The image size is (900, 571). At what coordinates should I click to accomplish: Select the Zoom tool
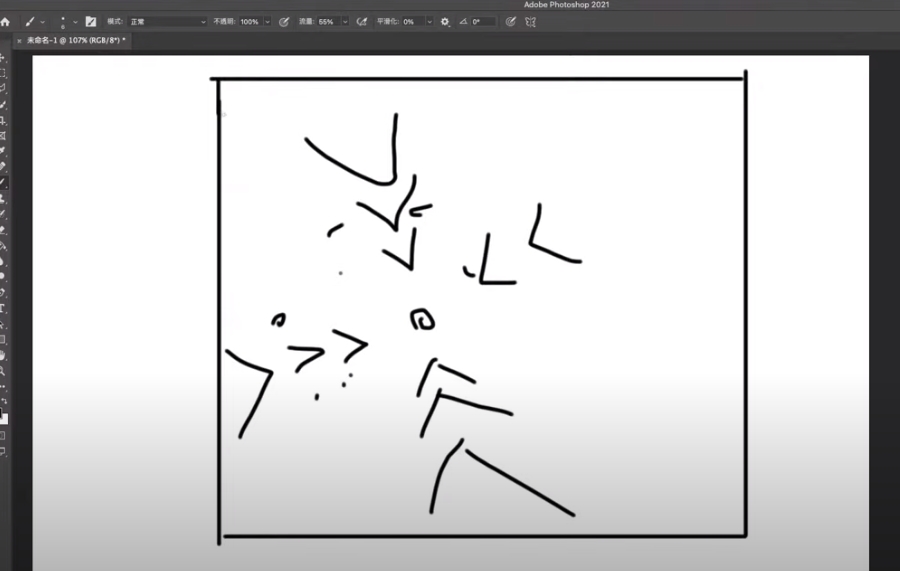click(x=3, y=371)
